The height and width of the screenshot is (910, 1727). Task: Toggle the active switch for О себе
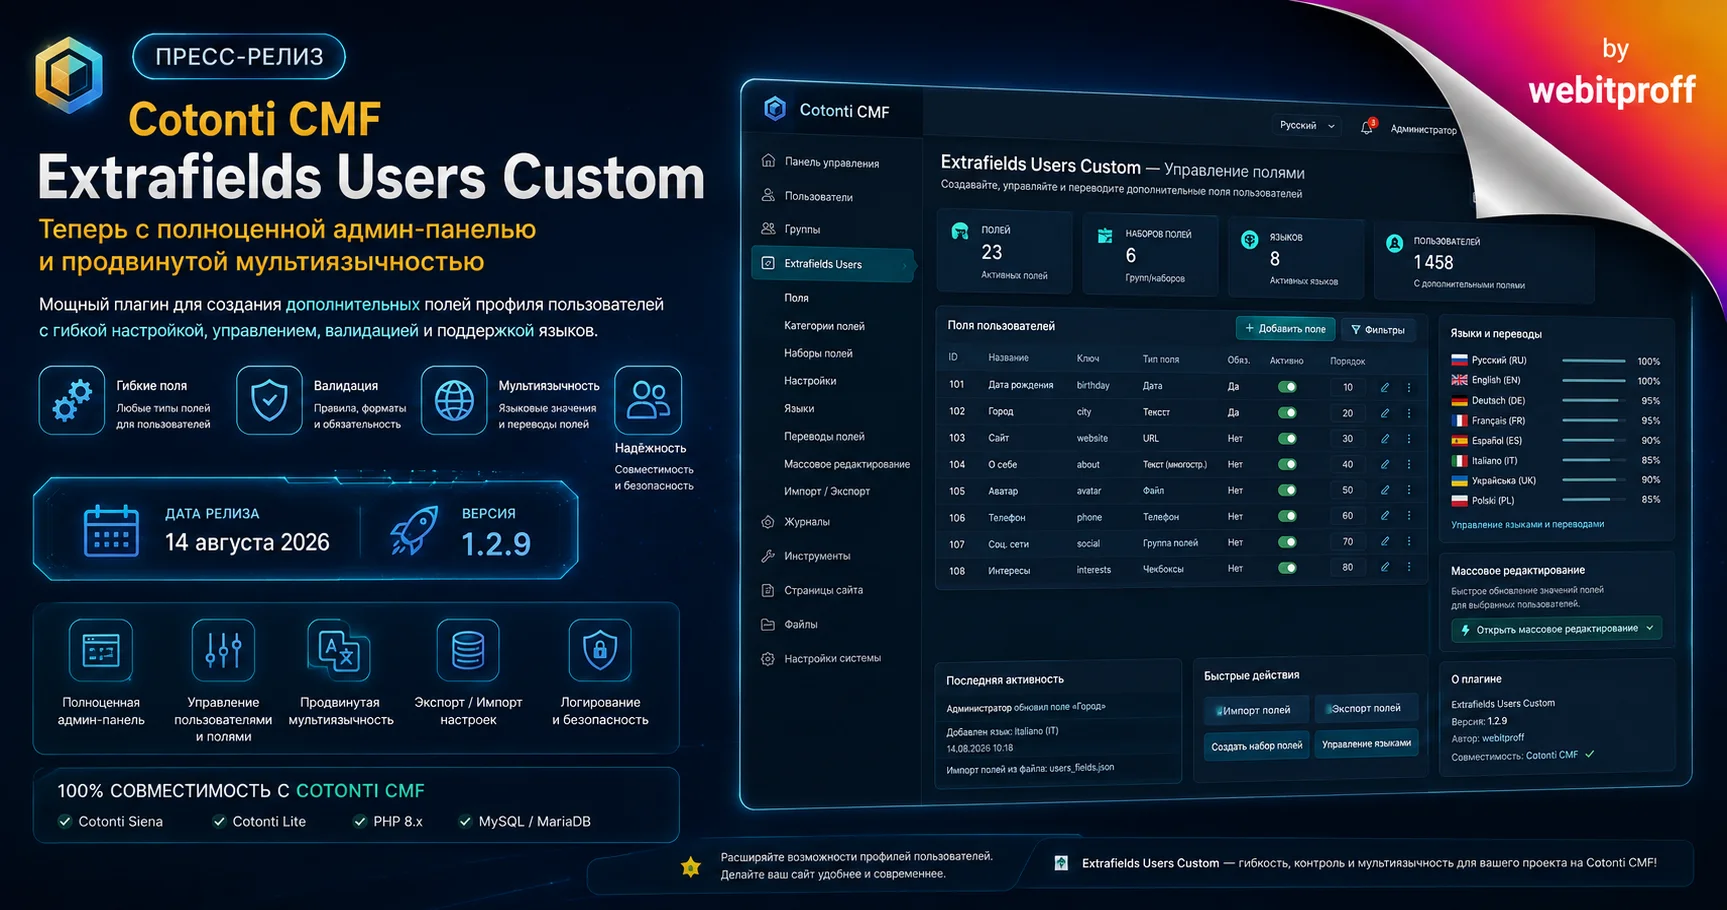[x=1287, y=464]
